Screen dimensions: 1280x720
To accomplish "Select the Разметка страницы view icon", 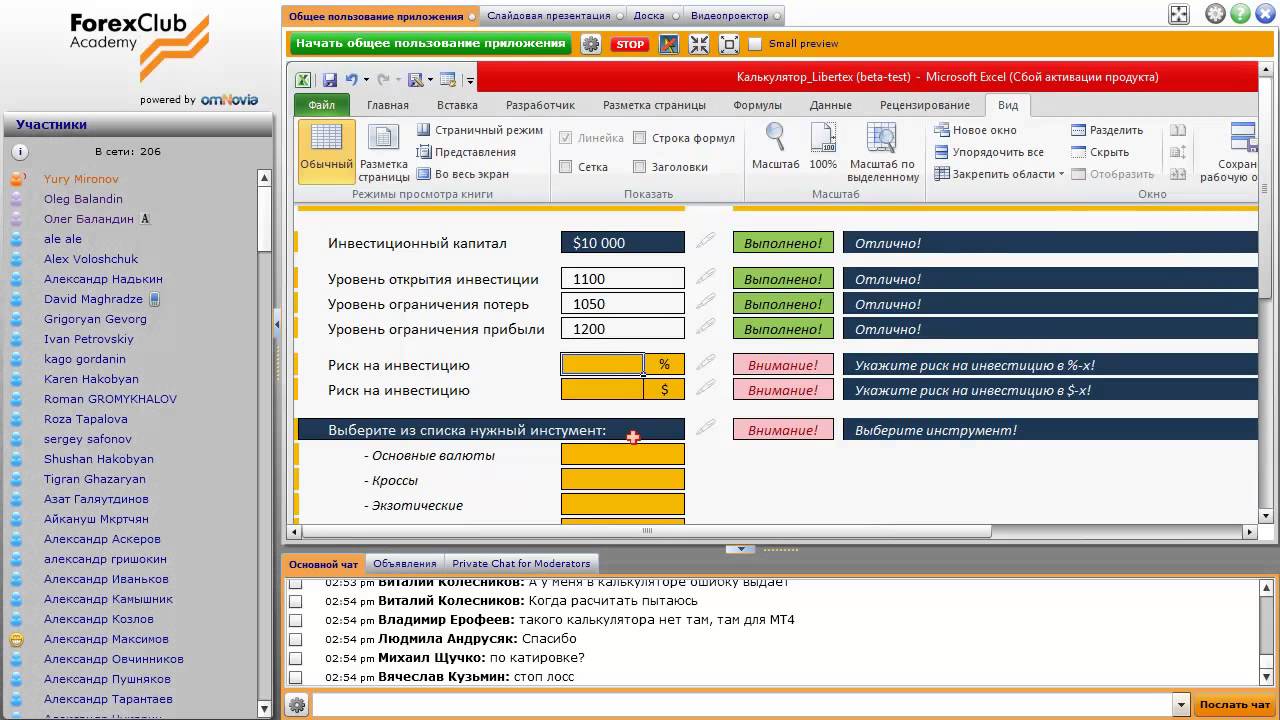I will (x=384, y=152).
